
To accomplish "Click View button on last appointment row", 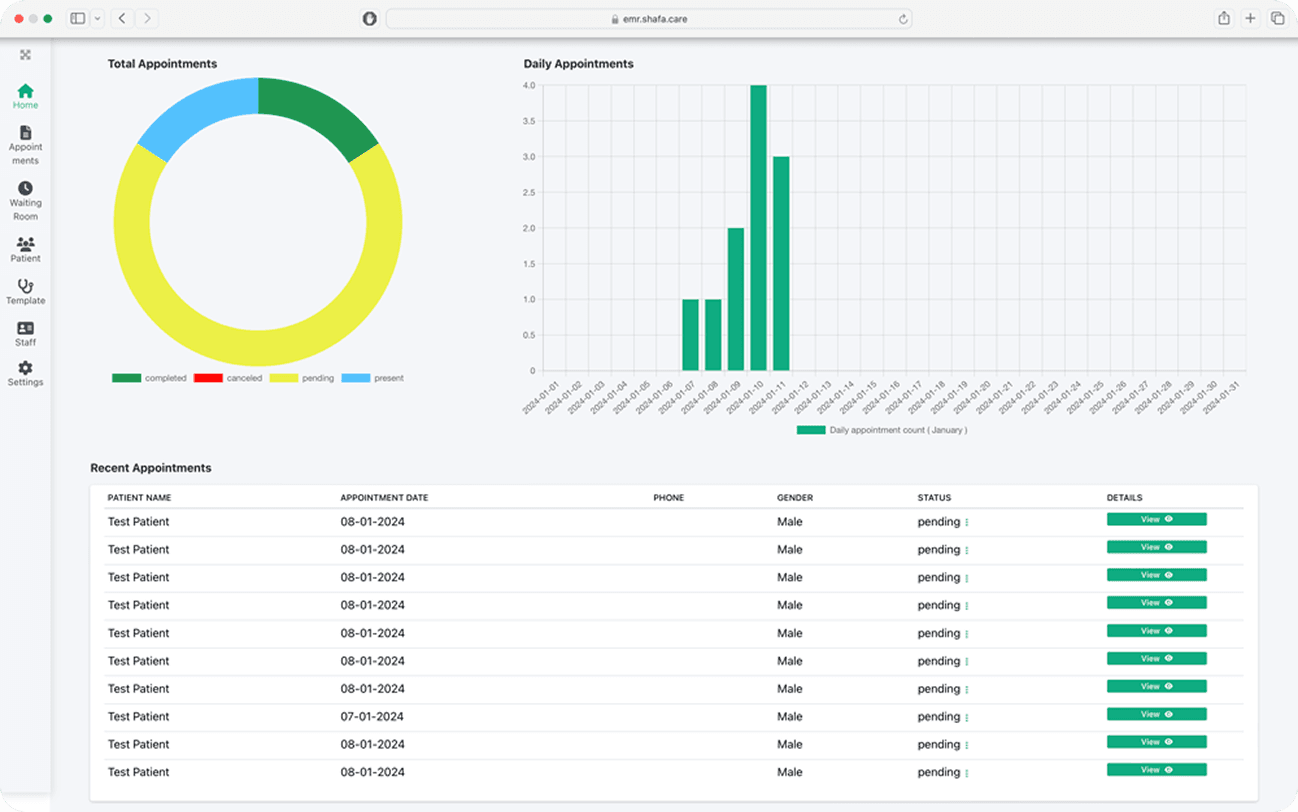I will coord(1156,770).
